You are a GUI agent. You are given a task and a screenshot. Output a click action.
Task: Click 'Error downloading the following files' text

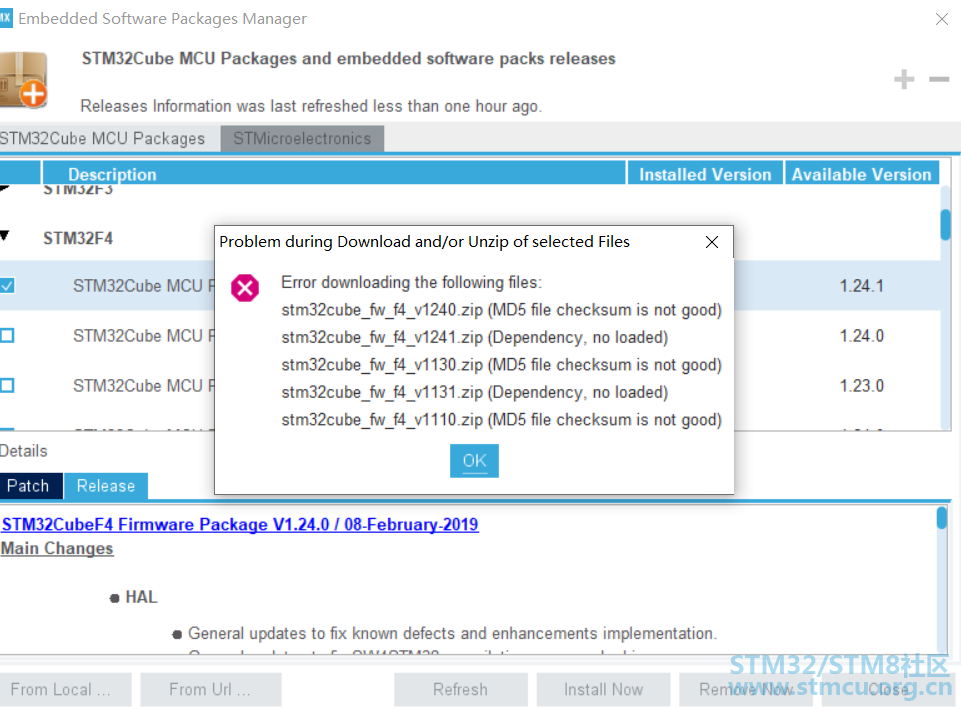pyautogui.click(x=411, y=282)
